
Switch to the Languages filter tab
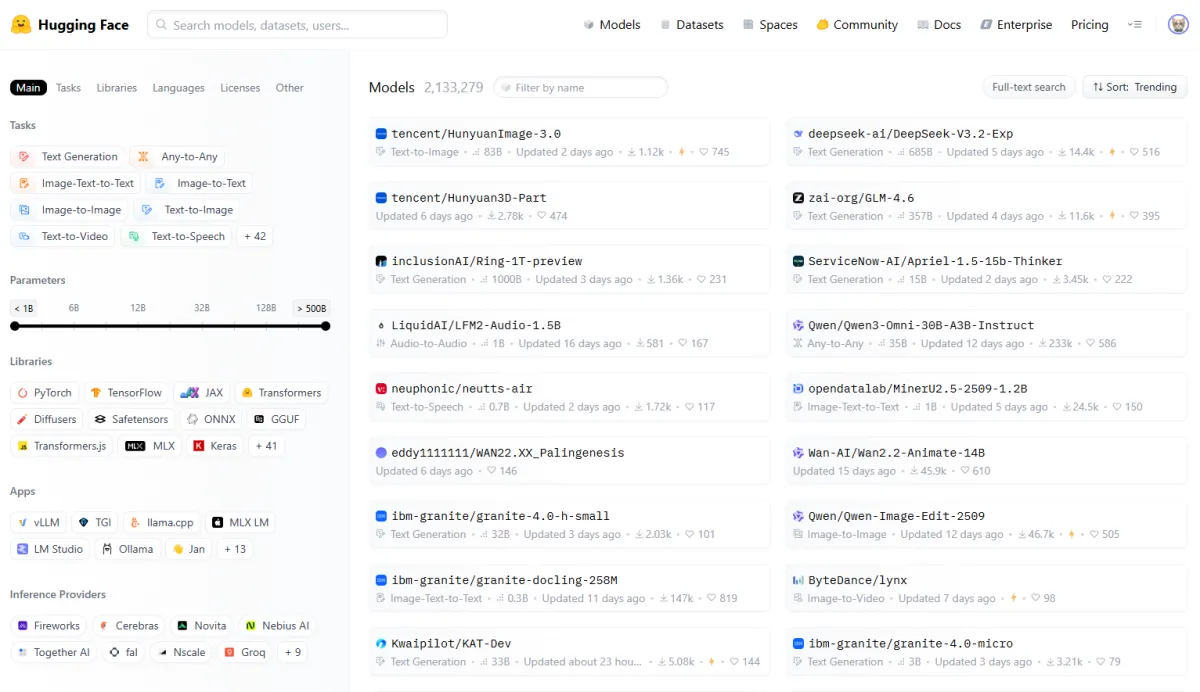[x=178, y=88]
